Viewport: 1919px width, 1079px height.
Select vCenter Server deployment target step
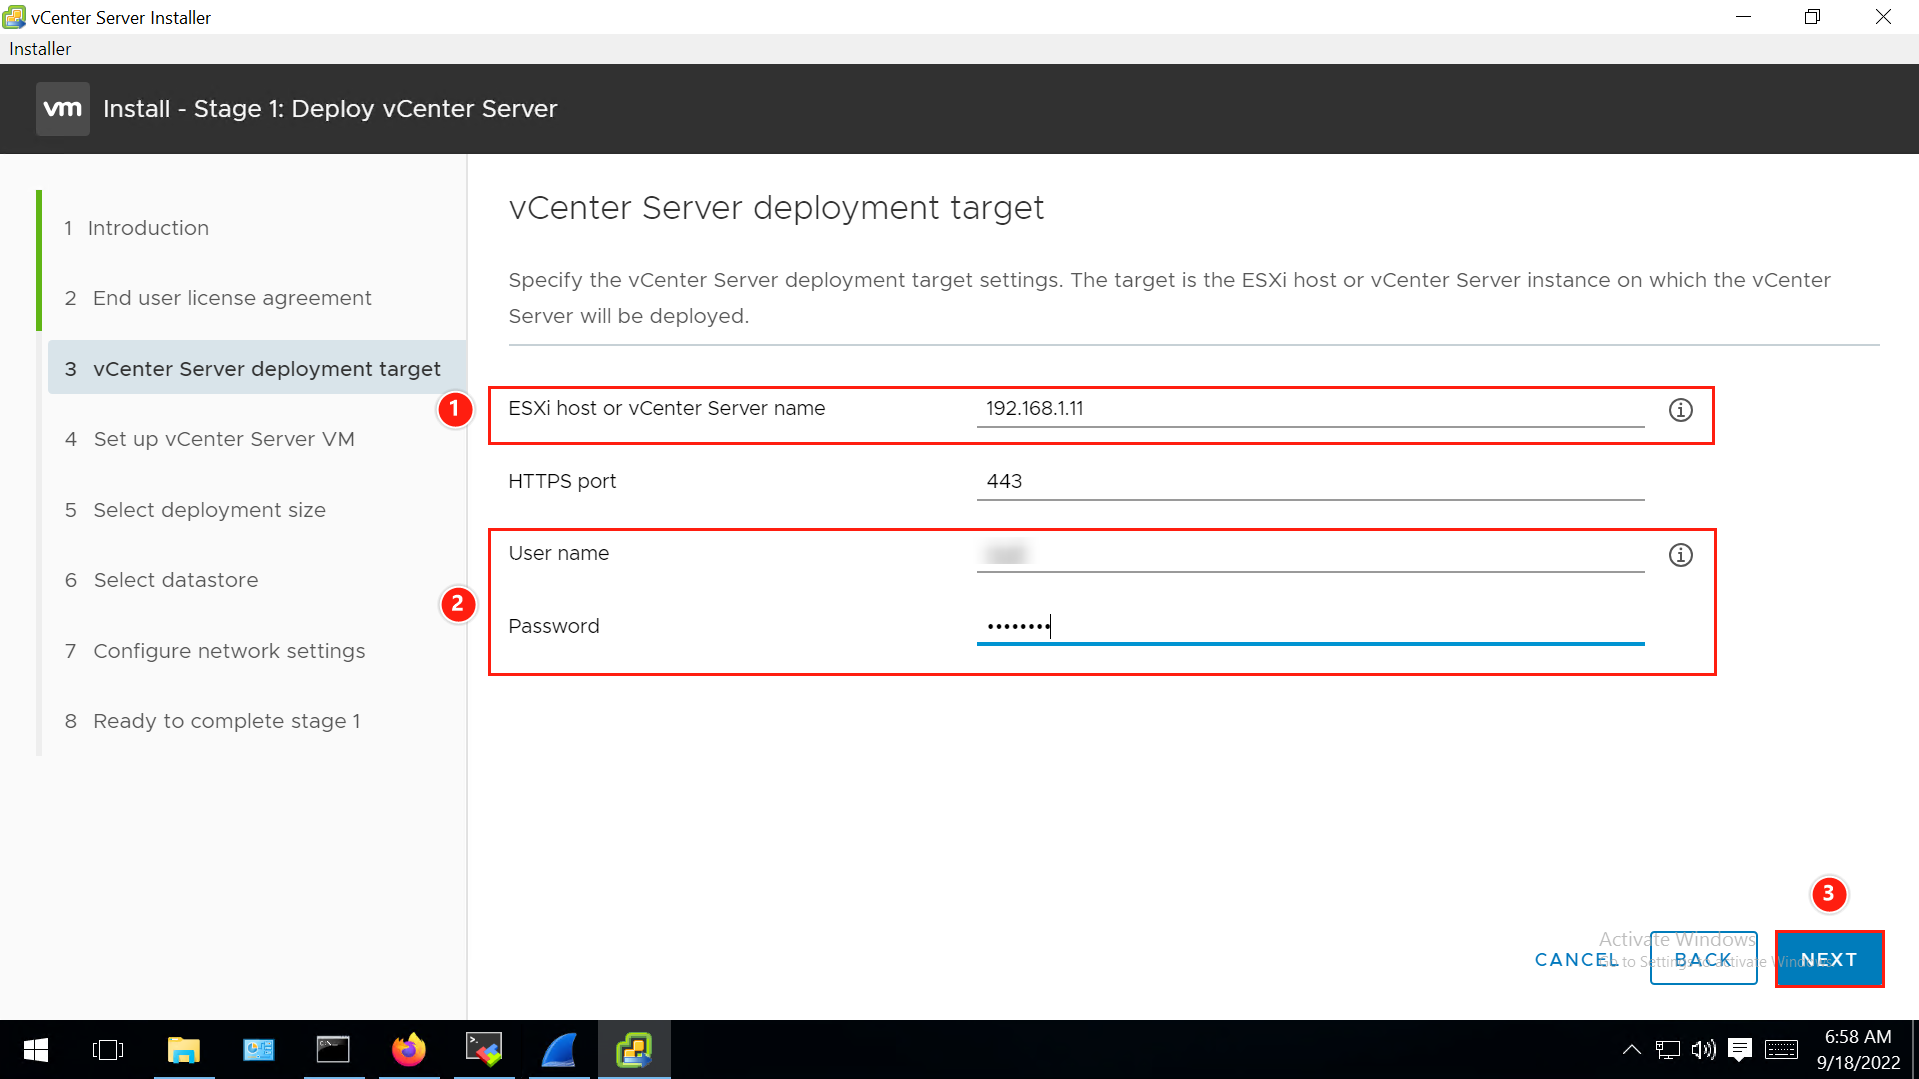[257, 368]
